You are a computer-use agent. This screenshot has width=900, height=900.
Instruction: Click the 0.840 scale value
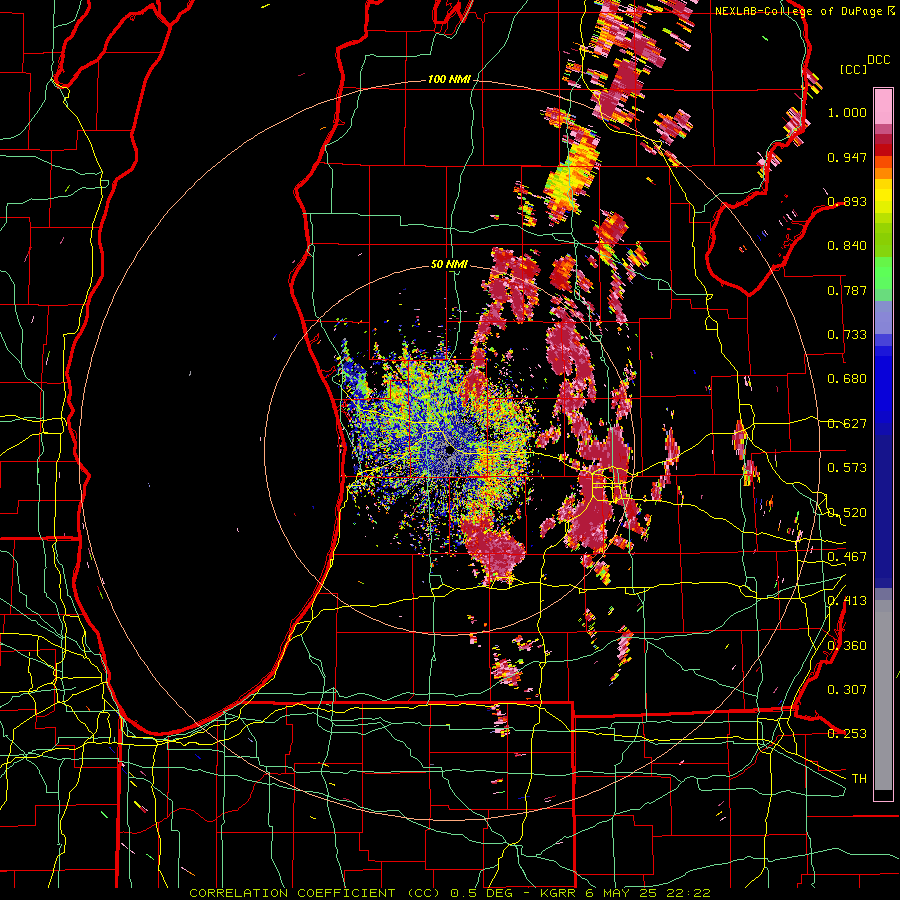click(x=847, y=246)
